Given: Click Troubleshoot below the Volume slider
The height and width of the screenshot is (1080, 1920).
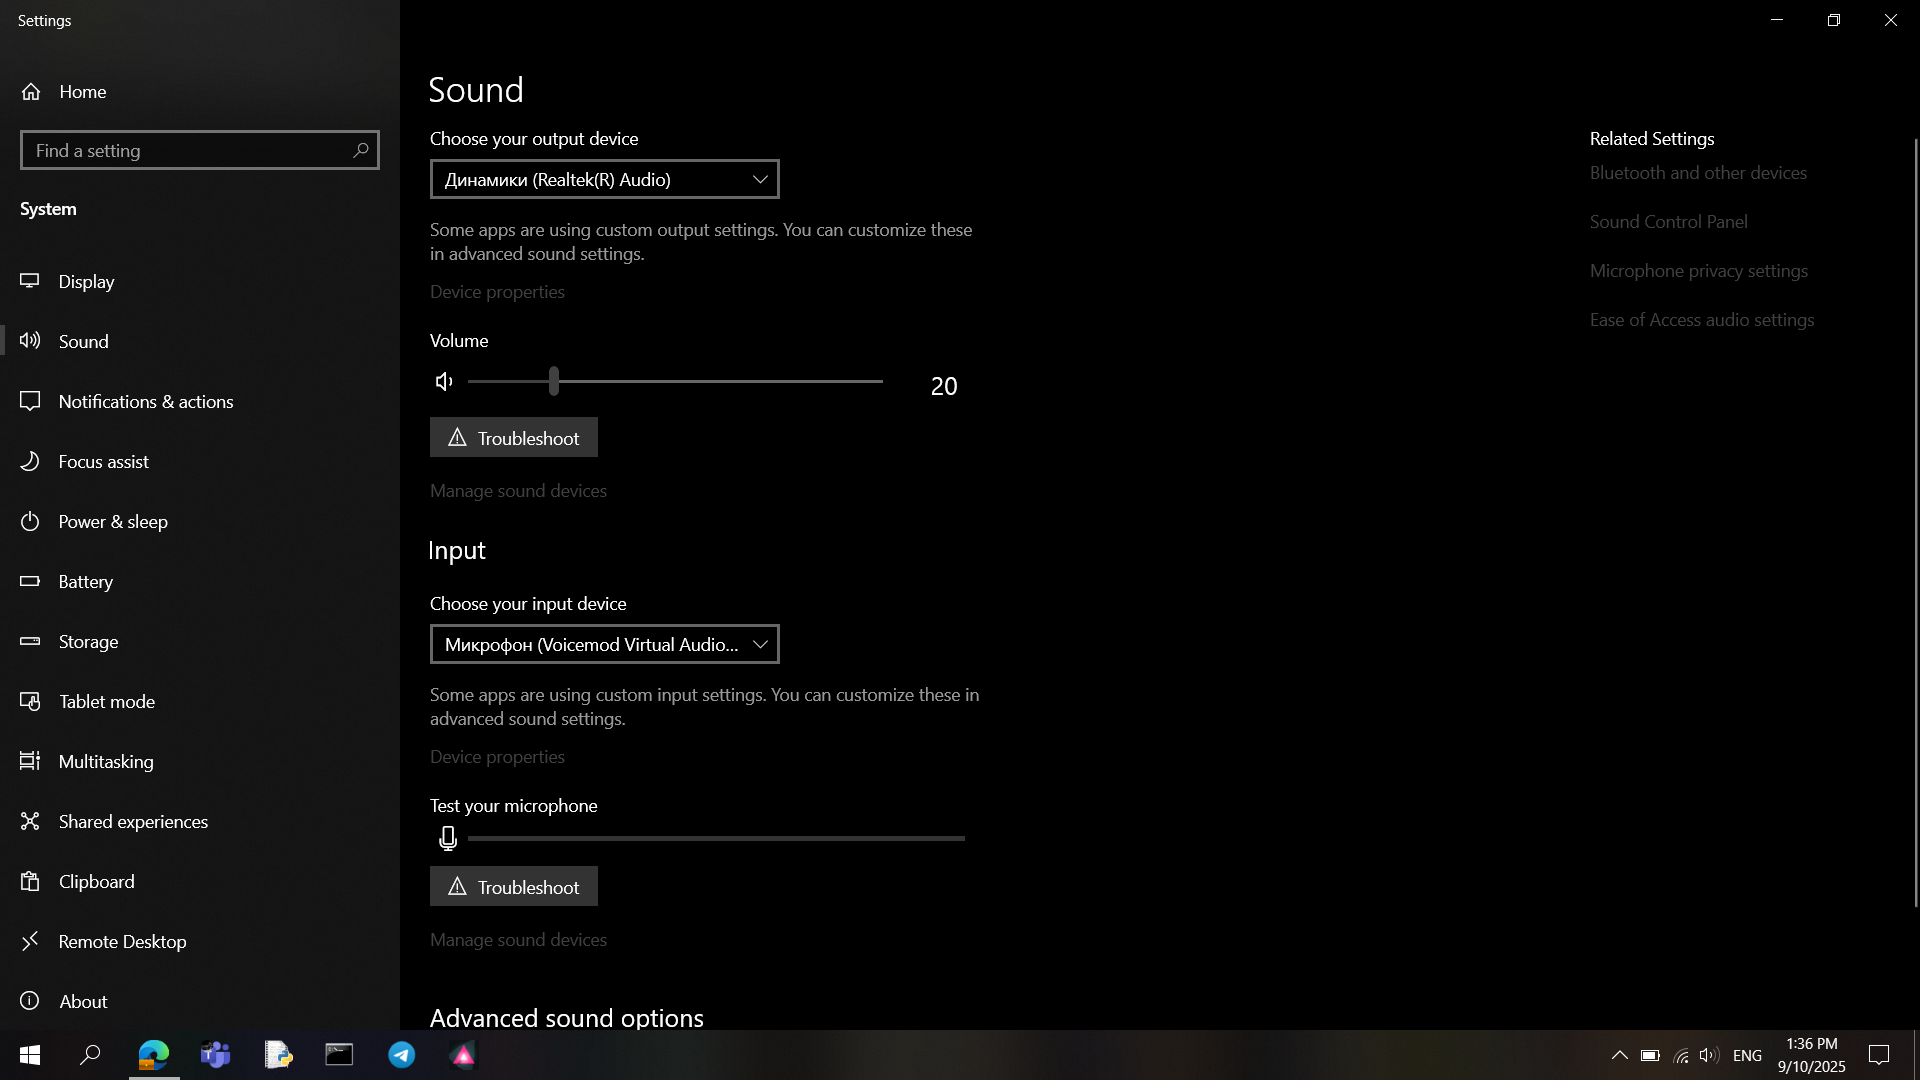Looking at the screenshot, I should point(513,437).
